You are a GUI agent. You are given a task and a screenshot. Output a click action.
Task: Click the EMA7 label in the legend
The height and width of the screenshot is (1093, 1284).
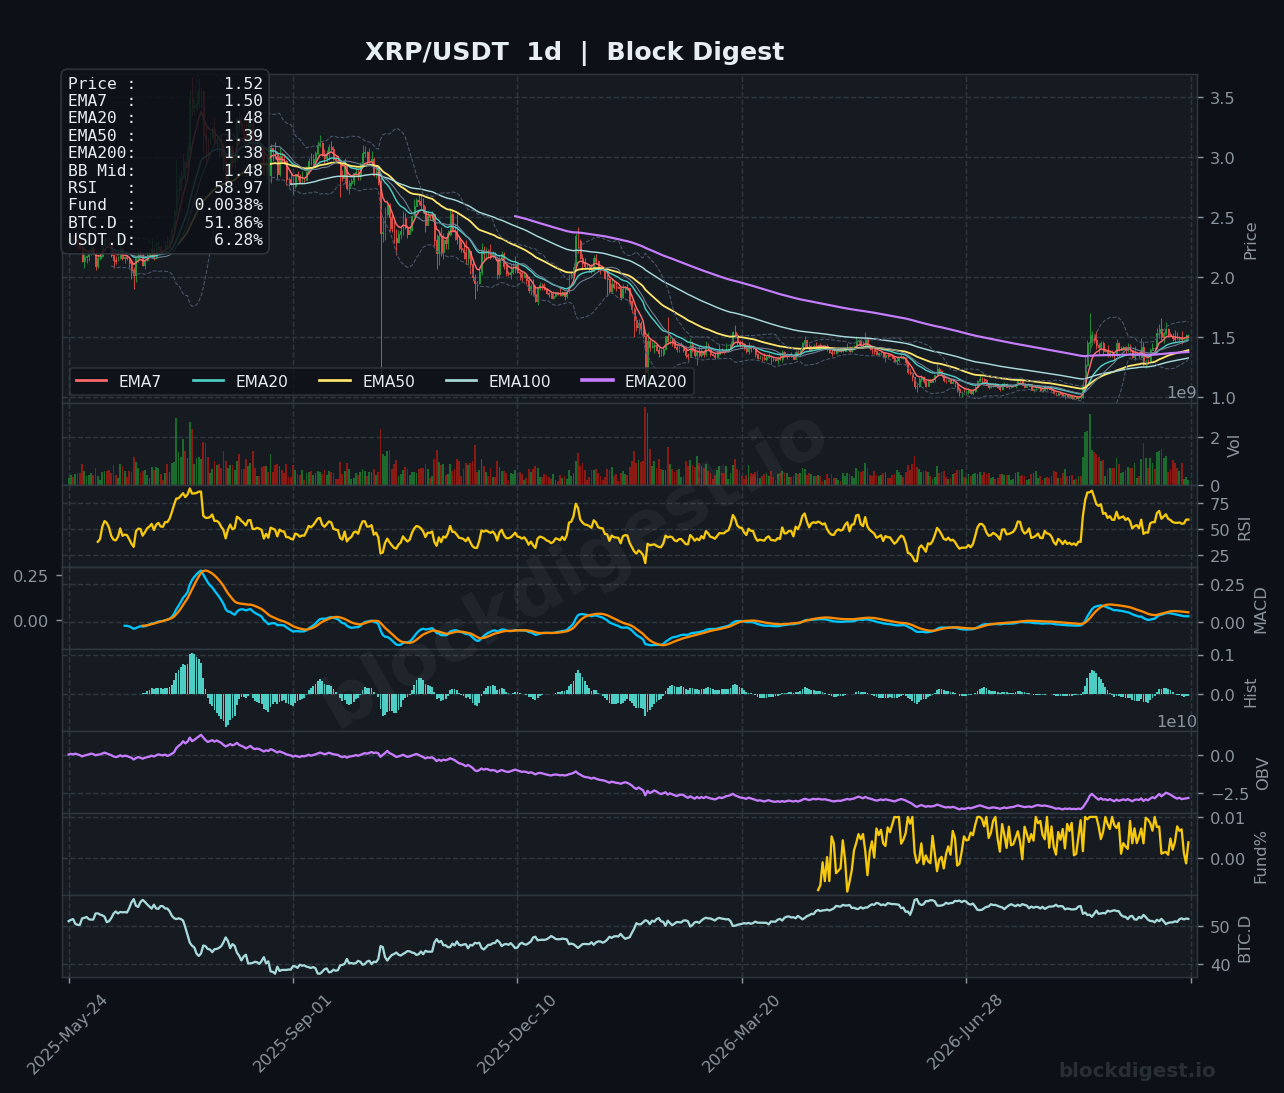pos(140,381)
